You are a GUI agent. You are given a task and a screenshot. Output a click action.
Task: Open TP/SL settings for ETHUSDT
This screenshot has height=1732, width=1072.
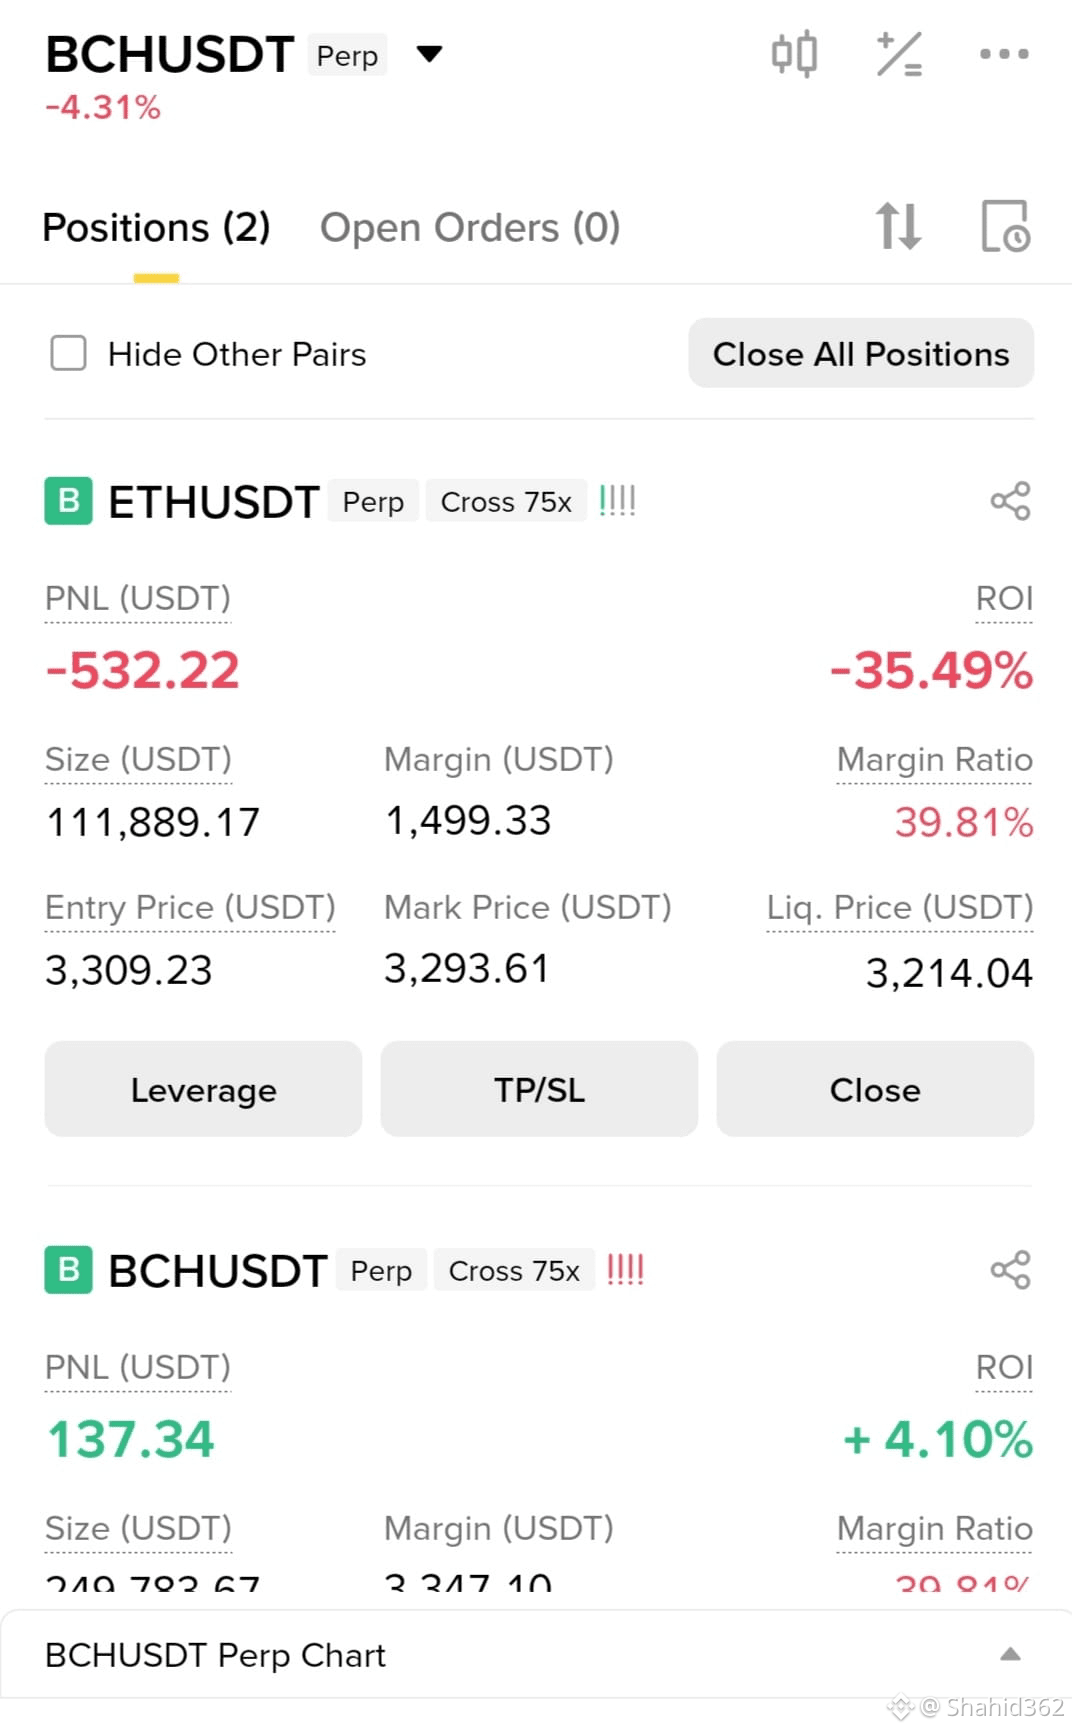pyautogui.click(x=539, y=1089)
